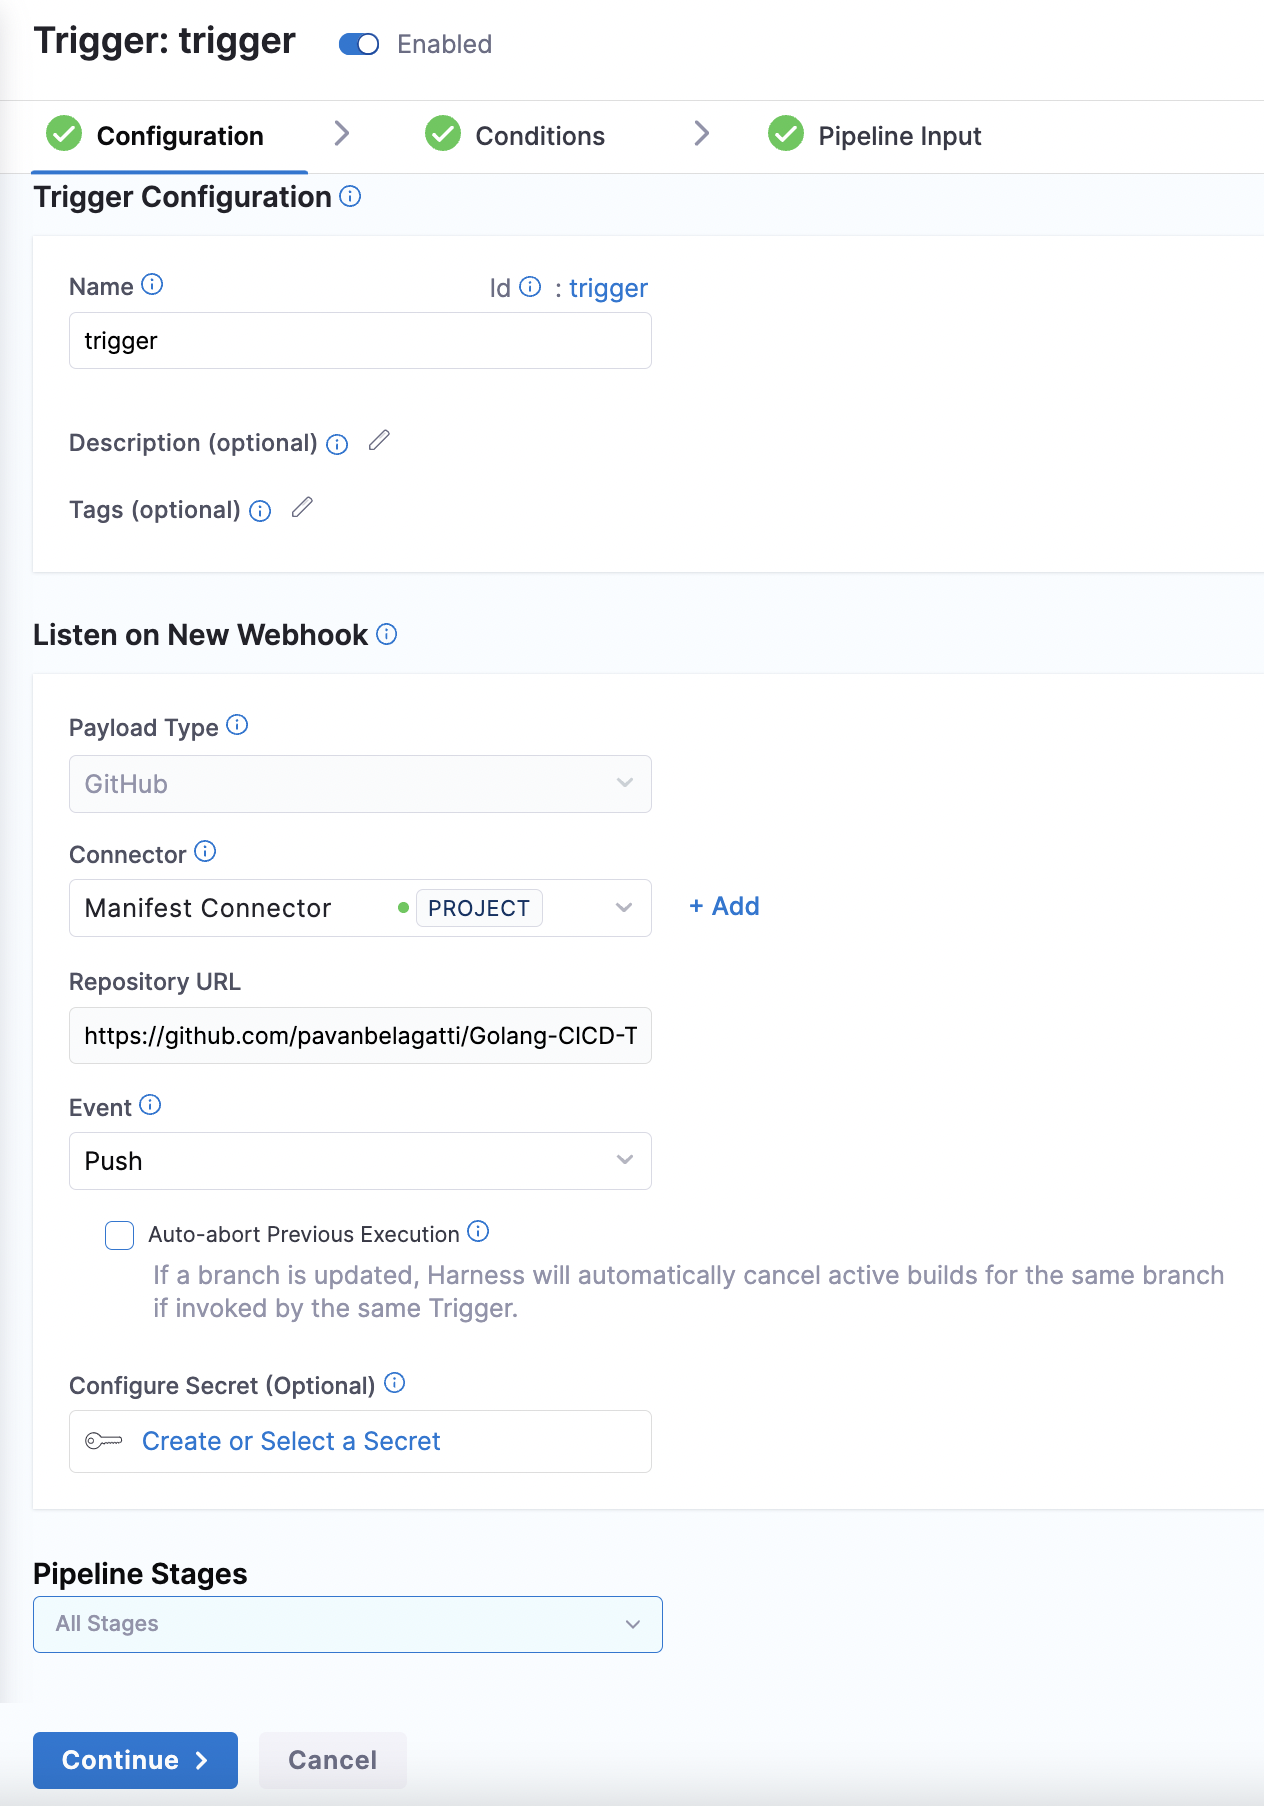Image resolution: width=1264 pixels, height=1806 pixels.
Task: Click the Create or Select a Secret link
Action: pyautogui.click(x=291, y=1440)
